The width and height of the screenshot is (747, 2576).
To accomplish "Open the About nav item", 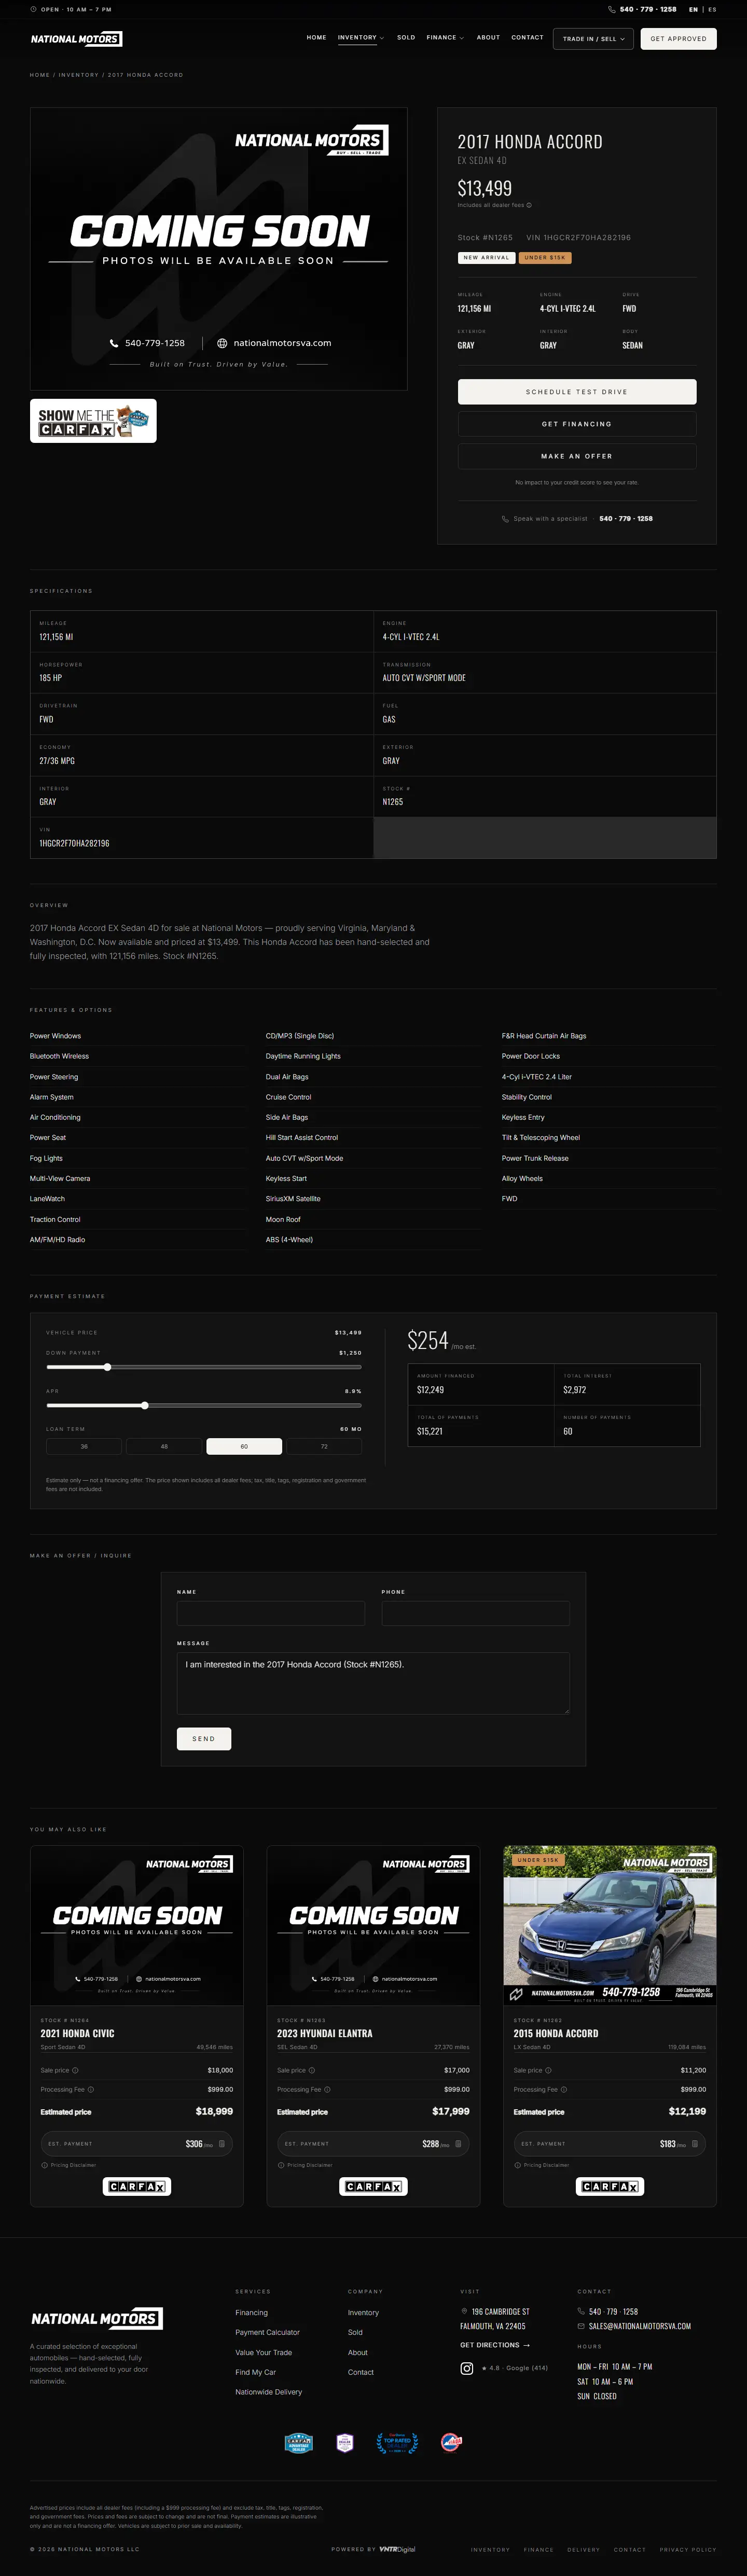I will pos(488,38).
